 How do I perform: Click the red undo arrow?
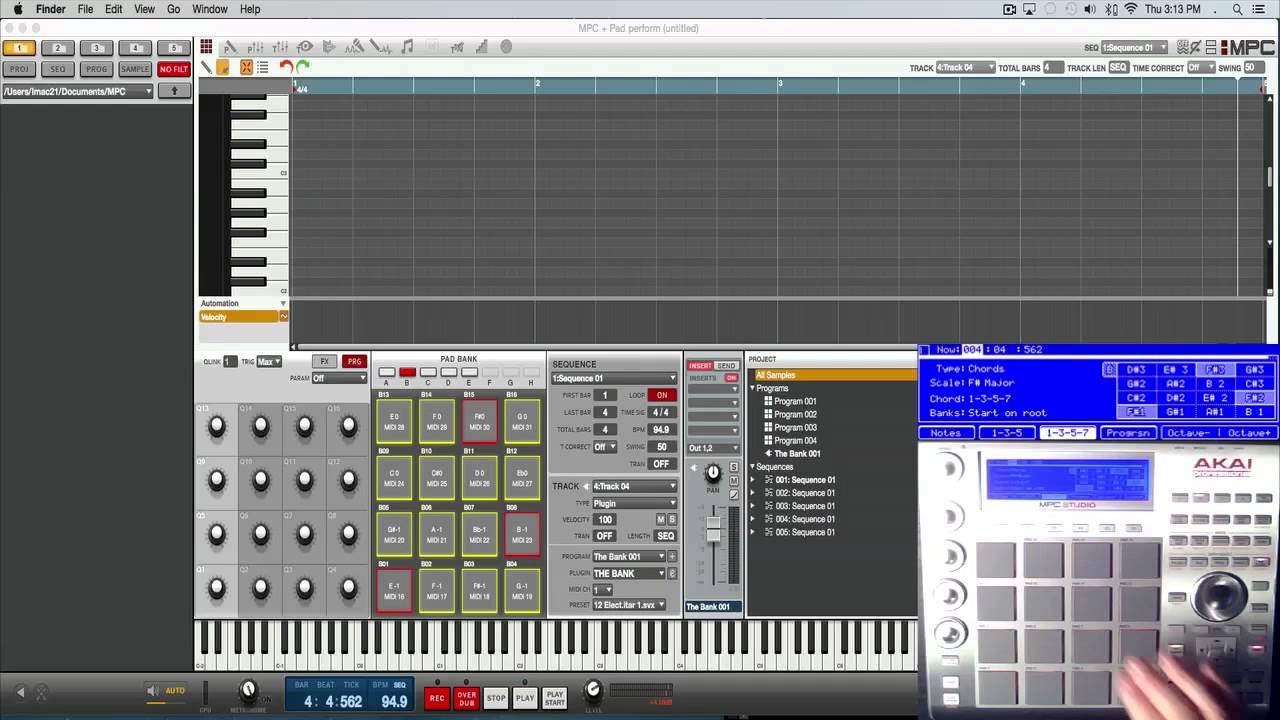(x=286, y=67)
